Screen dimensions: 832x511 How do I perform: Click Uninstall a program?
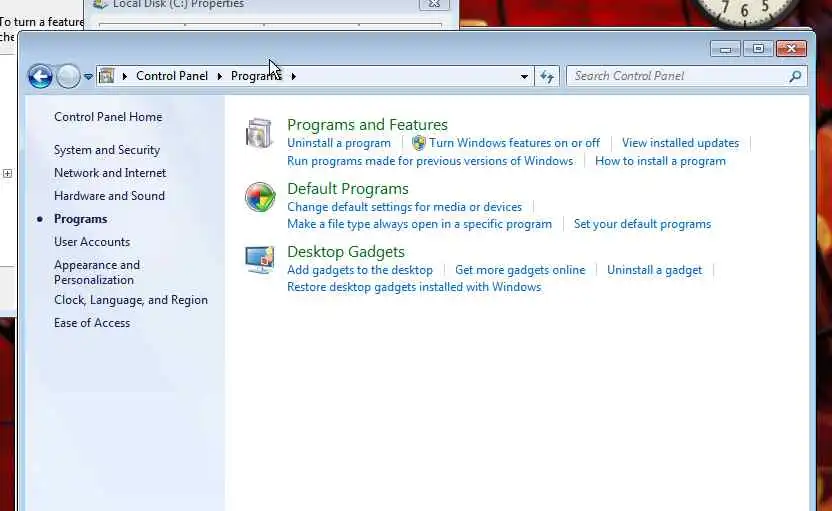click(339, 143)
